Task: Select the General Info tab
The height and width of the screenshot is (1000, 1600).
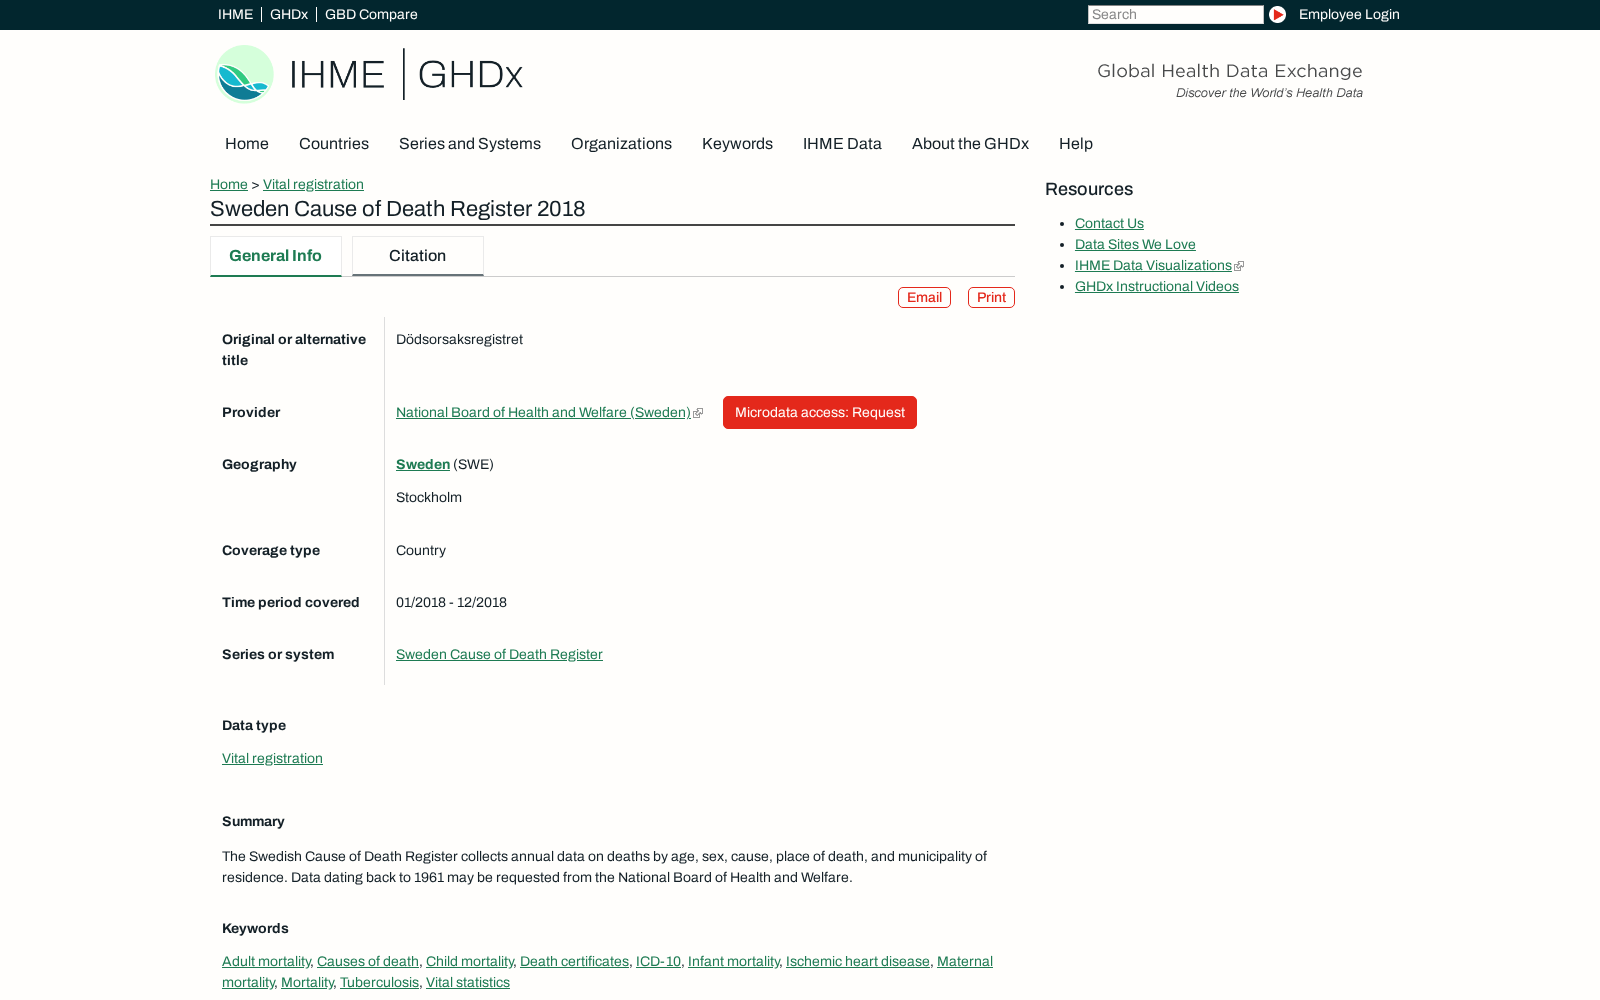Action: [x=276, y=256]
